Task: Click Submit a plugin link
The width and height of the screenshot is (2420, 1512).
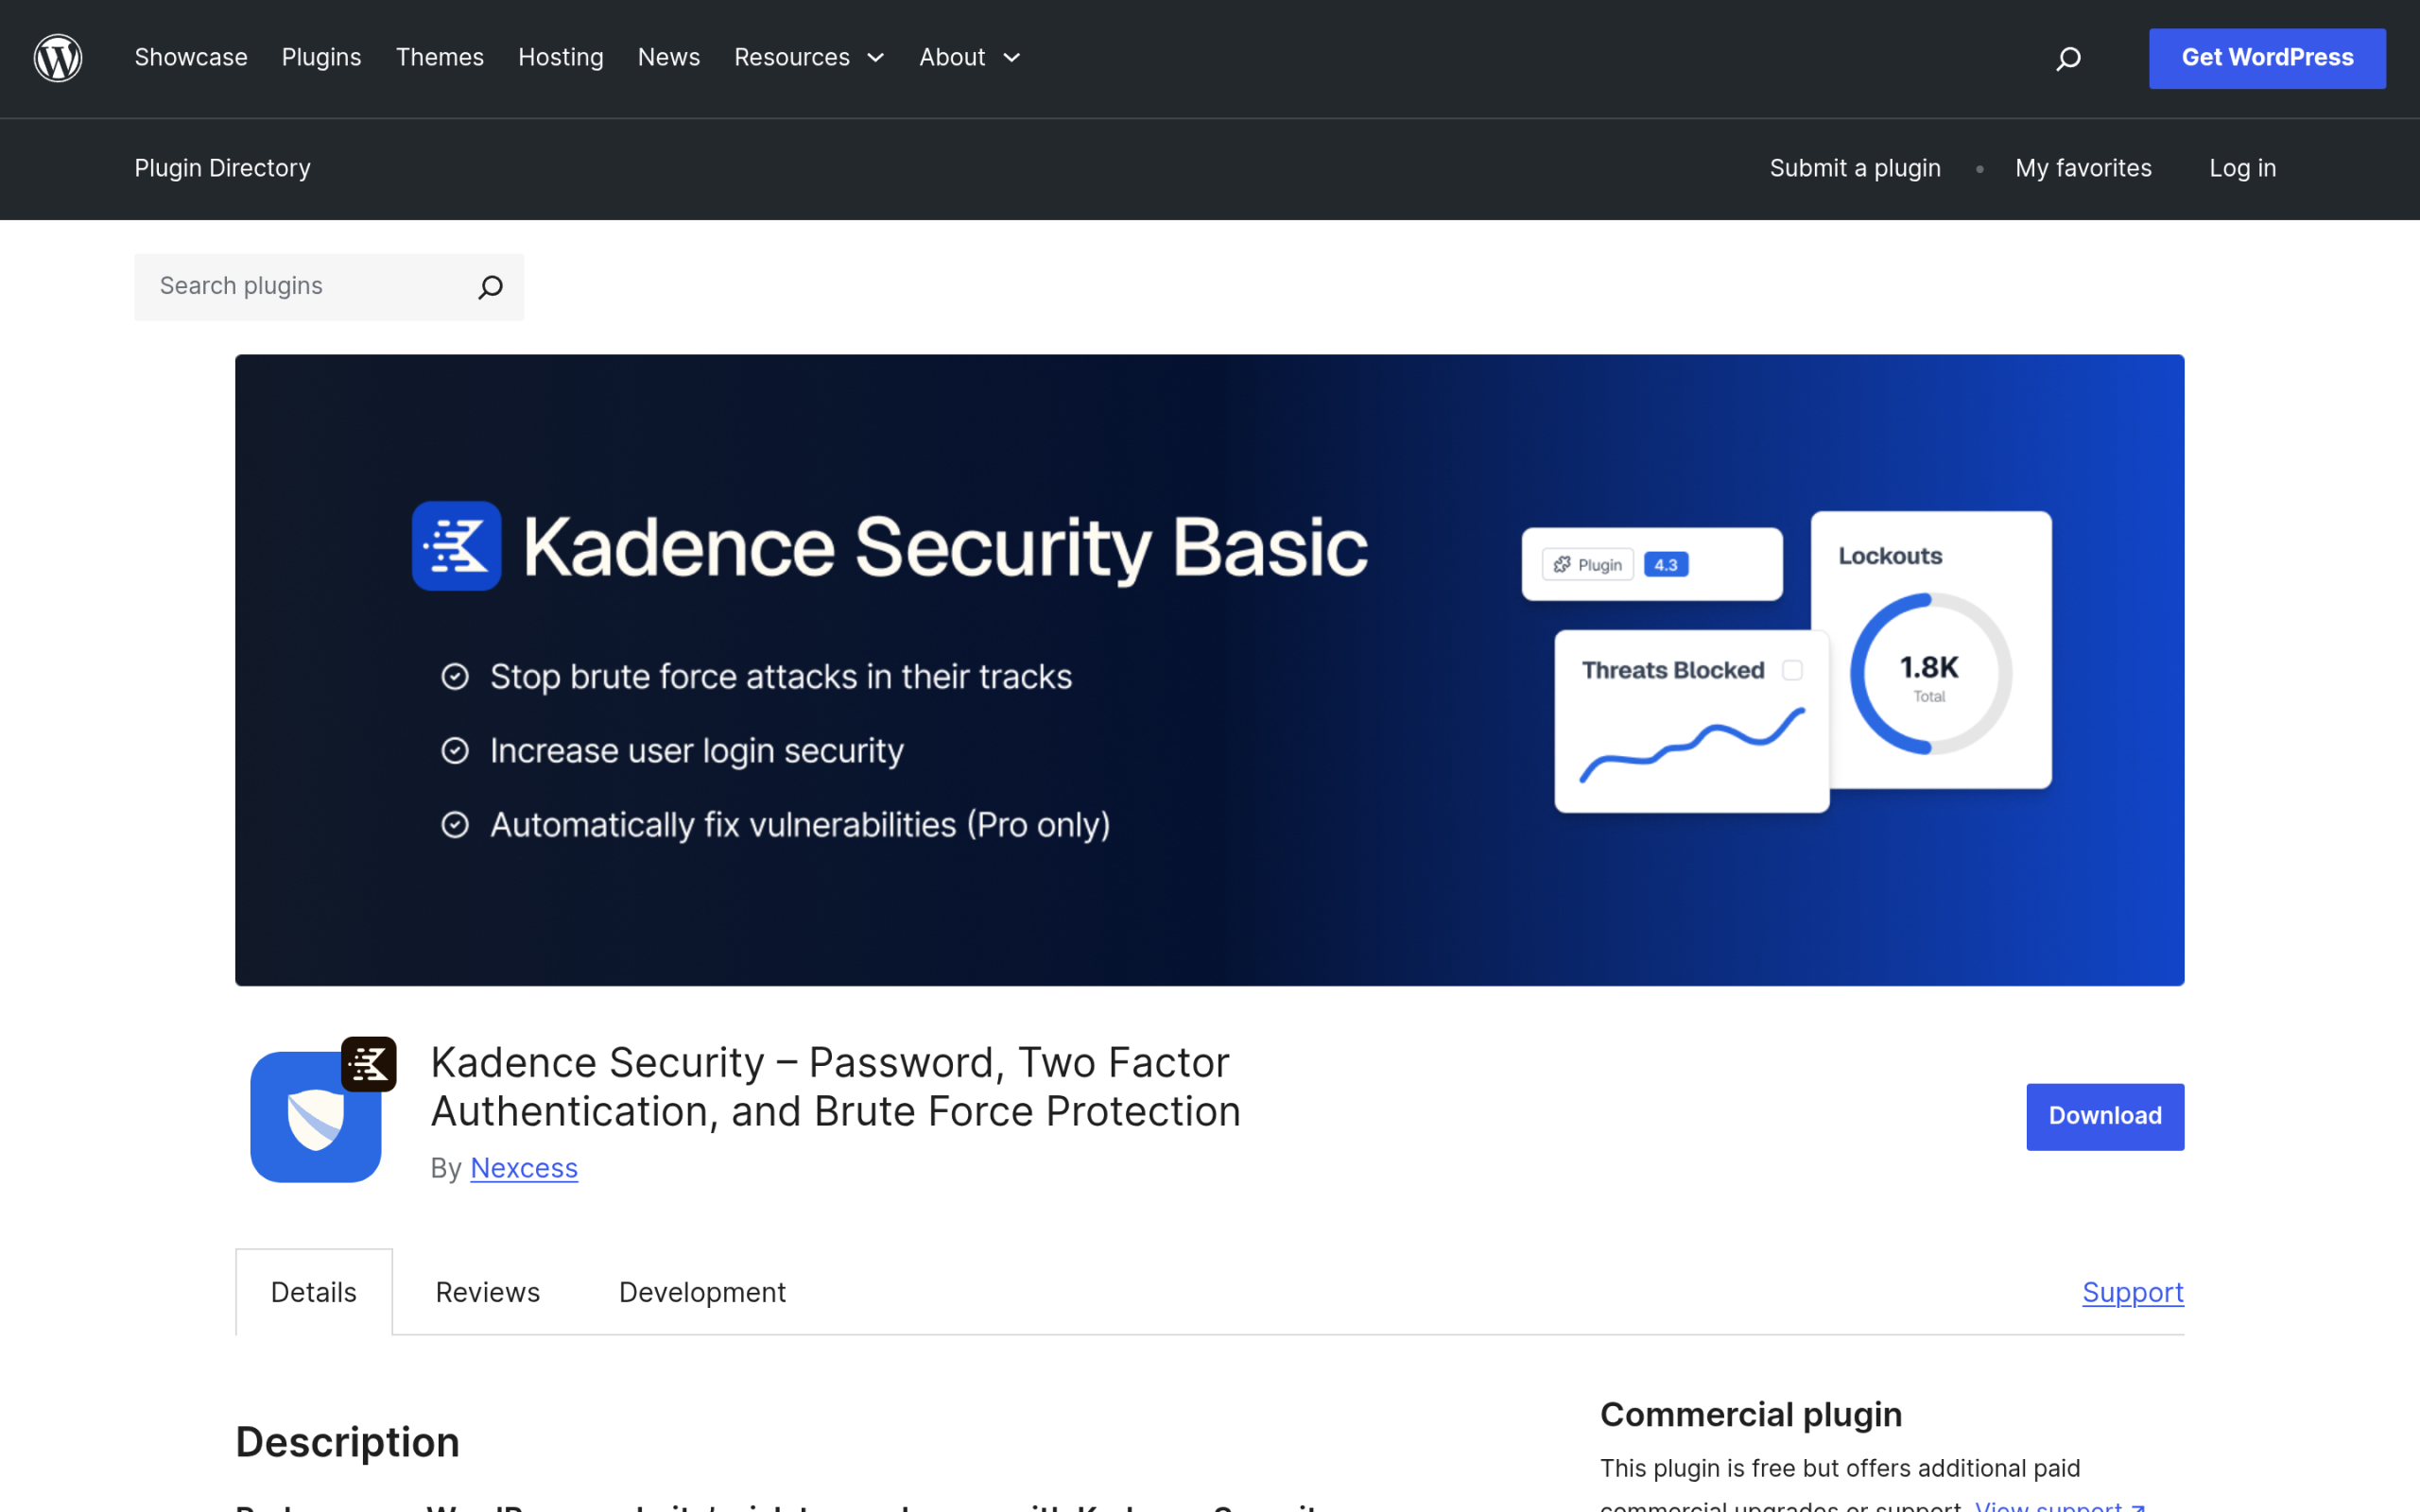Action: click(1855, 168)
